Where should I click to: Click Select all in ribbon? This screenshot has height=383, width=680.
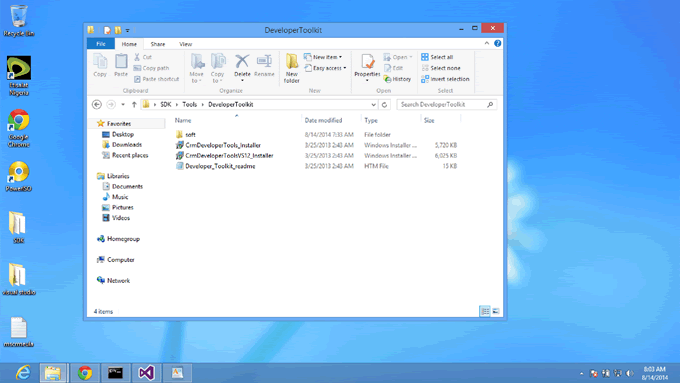[437, 57]
